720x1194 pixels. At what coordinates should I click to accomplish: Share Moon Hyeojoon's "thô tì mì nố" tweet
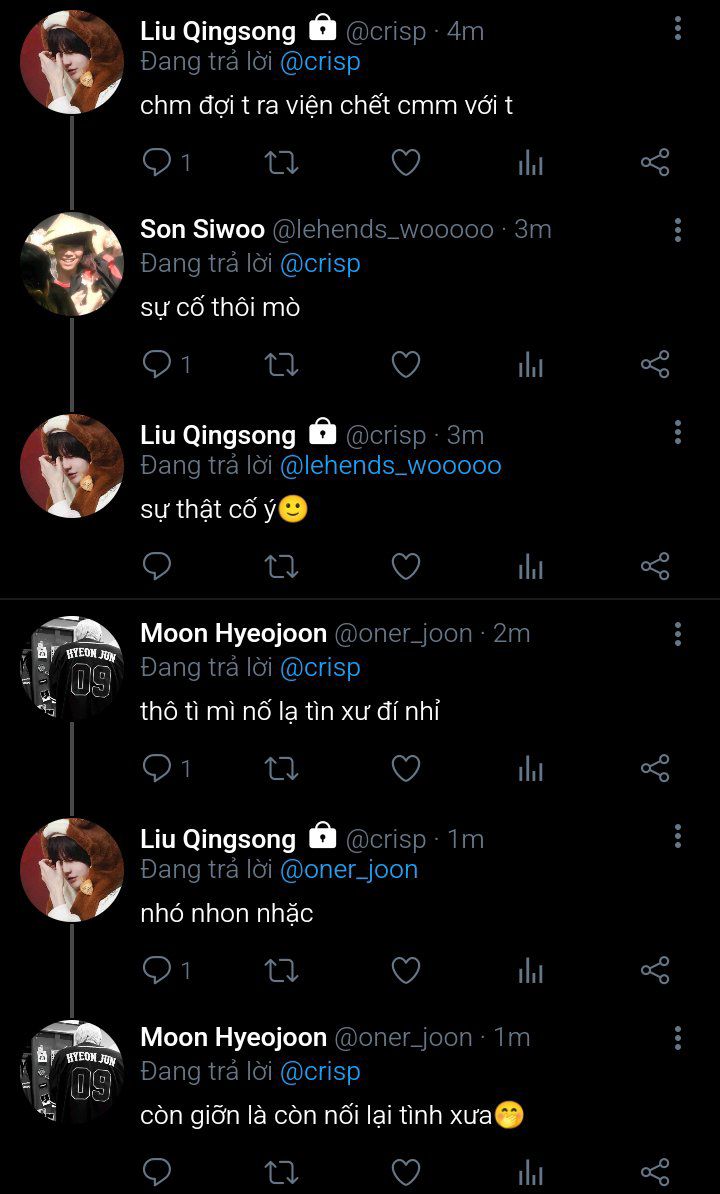(654, 768)
